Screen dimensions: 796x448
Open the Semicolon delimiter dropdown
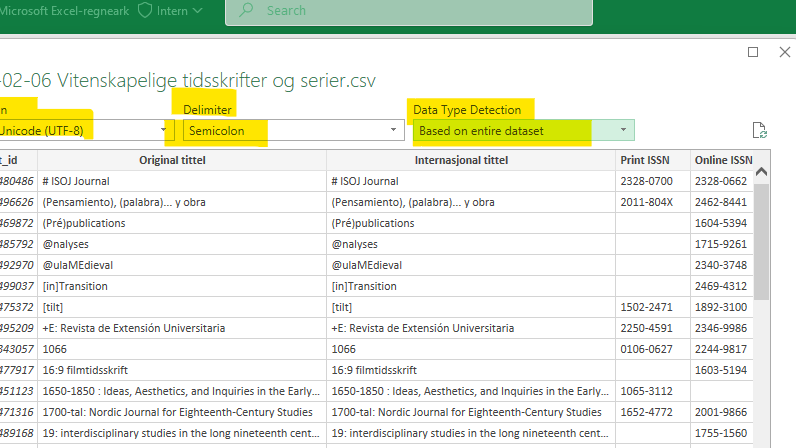[x=293, y=131]
